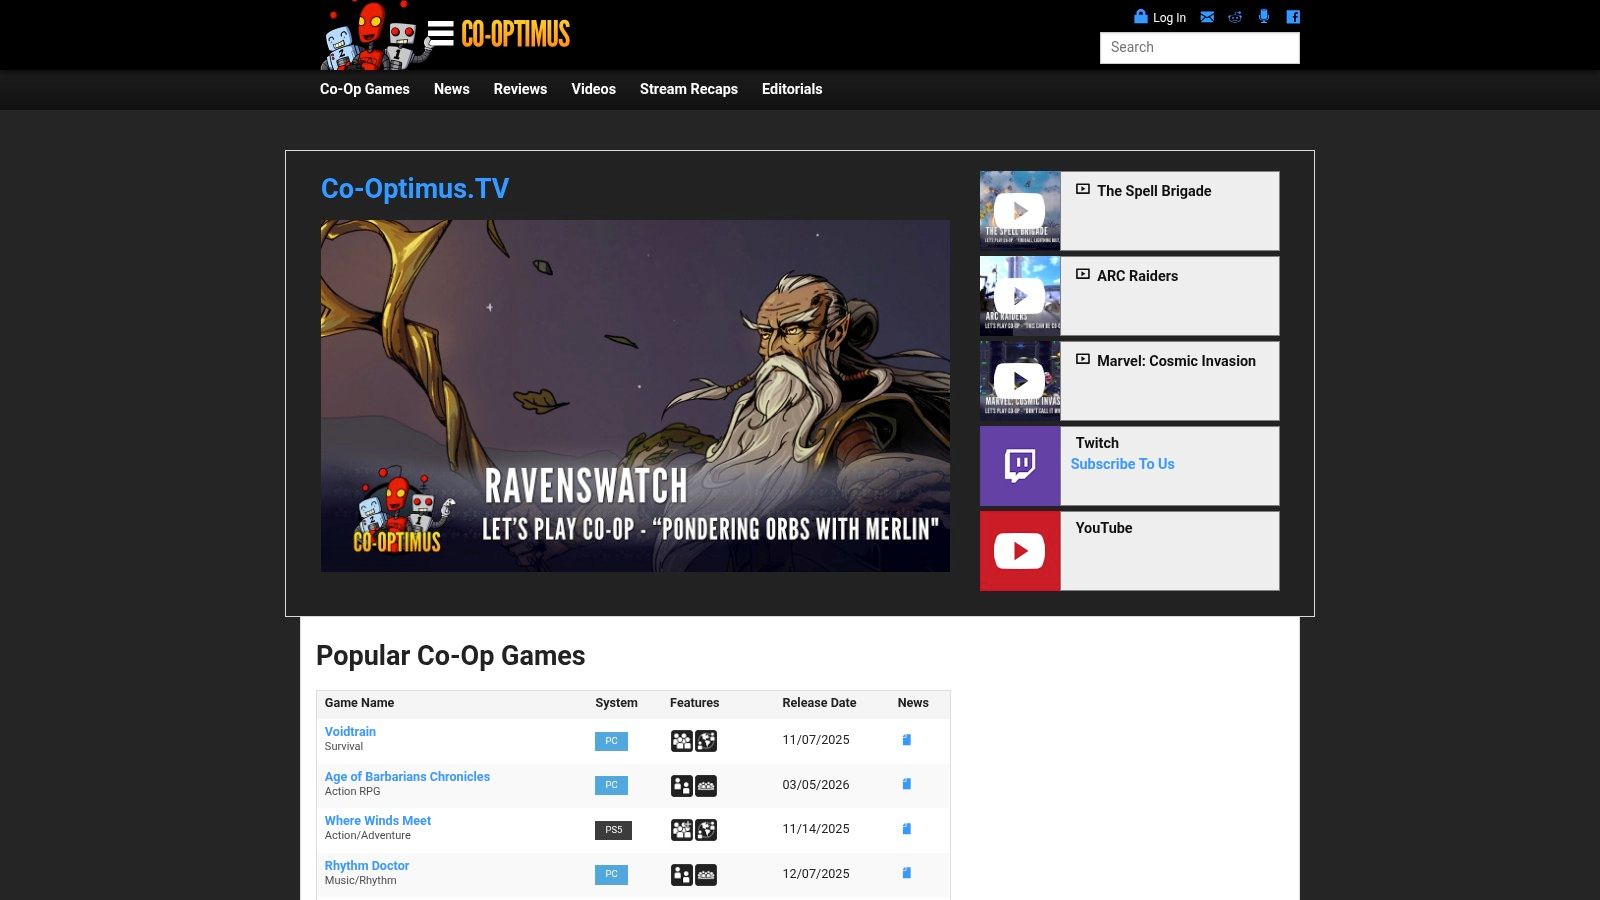This screenshot has height=900, width=1600.
Task: Click the online co-op globe icon for Voidtrain
Action: (x=706, y=741)
